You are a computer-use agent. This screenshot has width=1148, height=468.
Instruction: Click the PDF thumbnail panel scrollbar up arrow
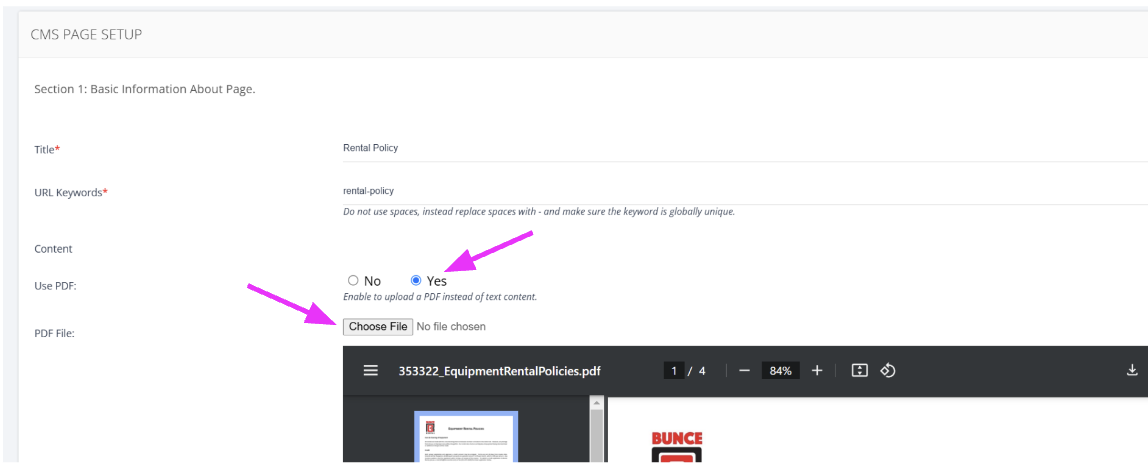click(597, 404)
